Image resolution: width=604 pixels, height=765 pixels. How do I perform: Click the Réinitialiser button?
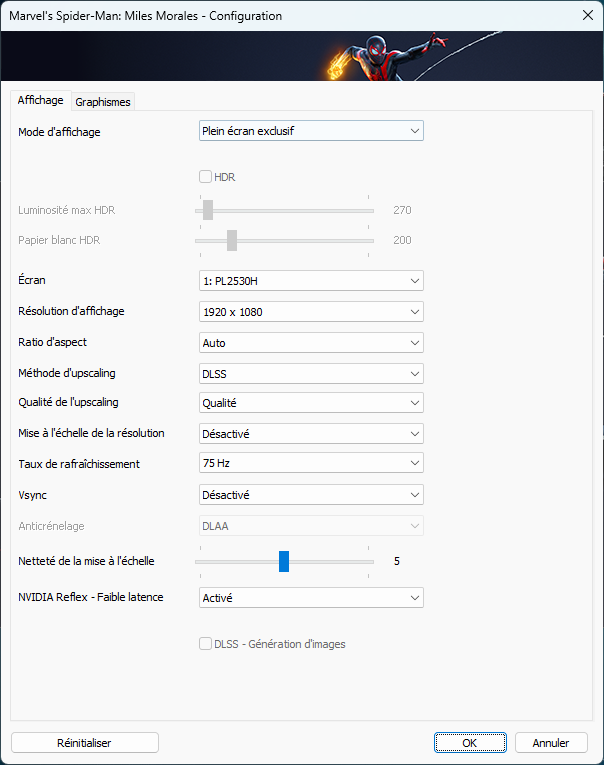coord(85,743)
